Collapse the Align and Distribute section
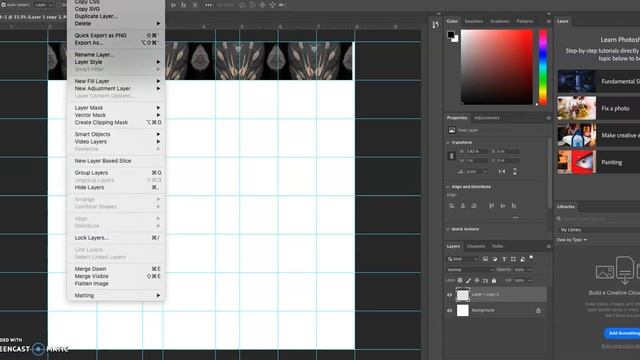The width and height of the screenshot is (640, 360). point(448,187)
